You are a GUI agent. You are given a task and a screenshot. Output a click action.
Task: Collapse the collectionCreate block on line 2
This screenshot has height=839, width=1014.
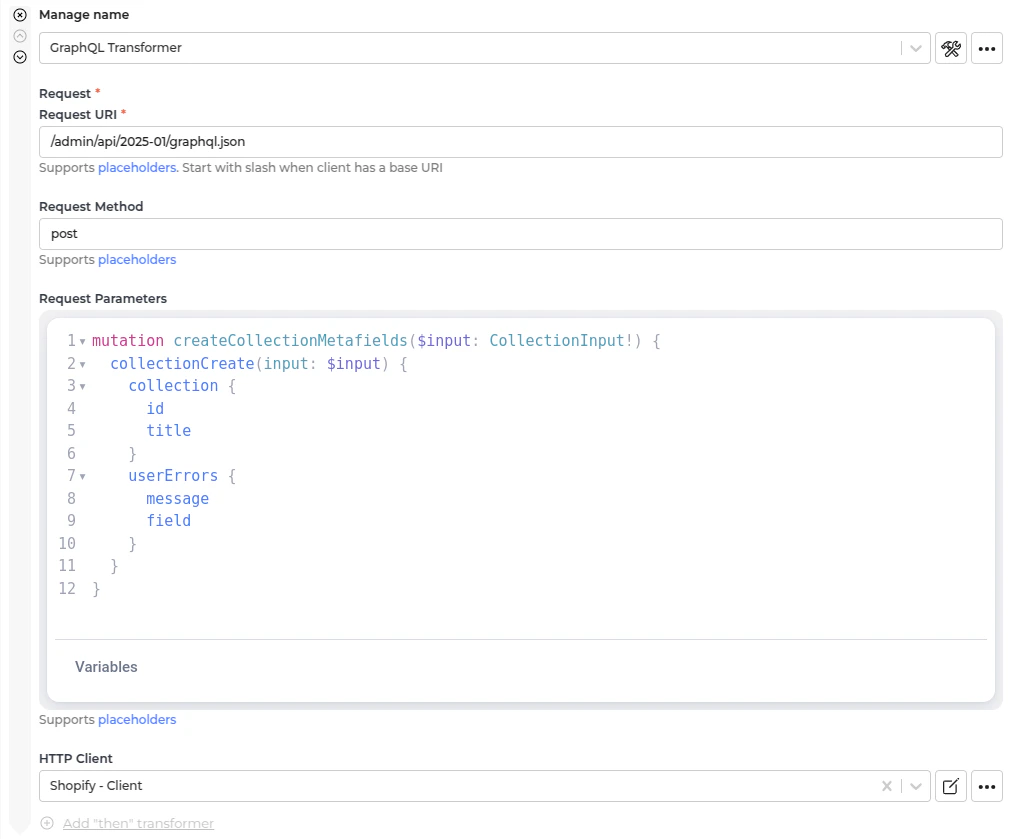pyautogui.click(x=83, y=364)
